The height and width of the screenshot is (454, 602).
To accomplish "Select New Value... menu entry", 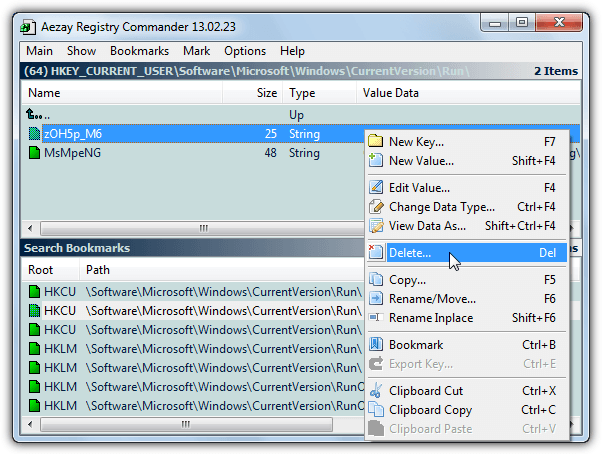I will pyautogui.click(x=467, y=160).
